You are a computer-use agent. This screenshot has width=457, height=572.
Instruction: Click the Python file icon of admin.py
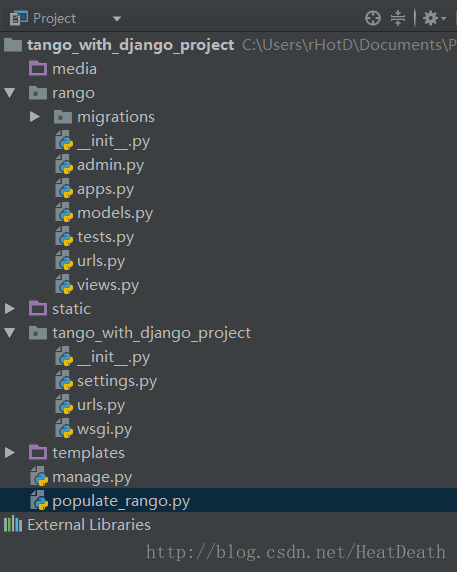click(x=64, y=165)
